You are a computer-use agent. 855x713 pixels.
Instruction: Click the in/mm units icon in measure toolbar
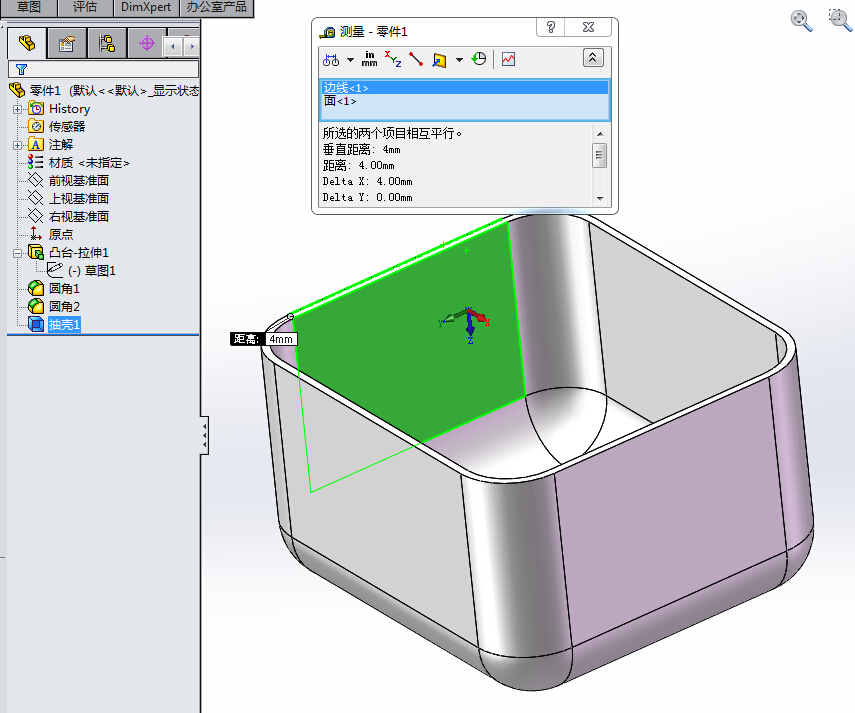[x=369, y=60]
